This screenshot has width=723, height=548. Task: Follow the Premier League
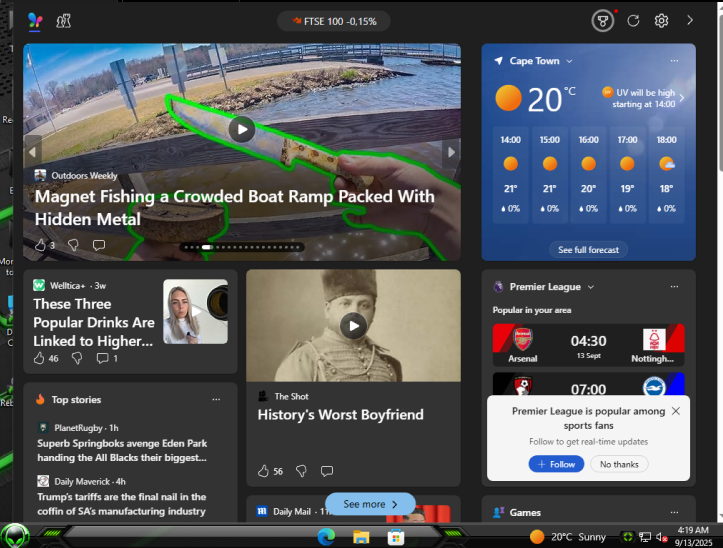(556, 464)
